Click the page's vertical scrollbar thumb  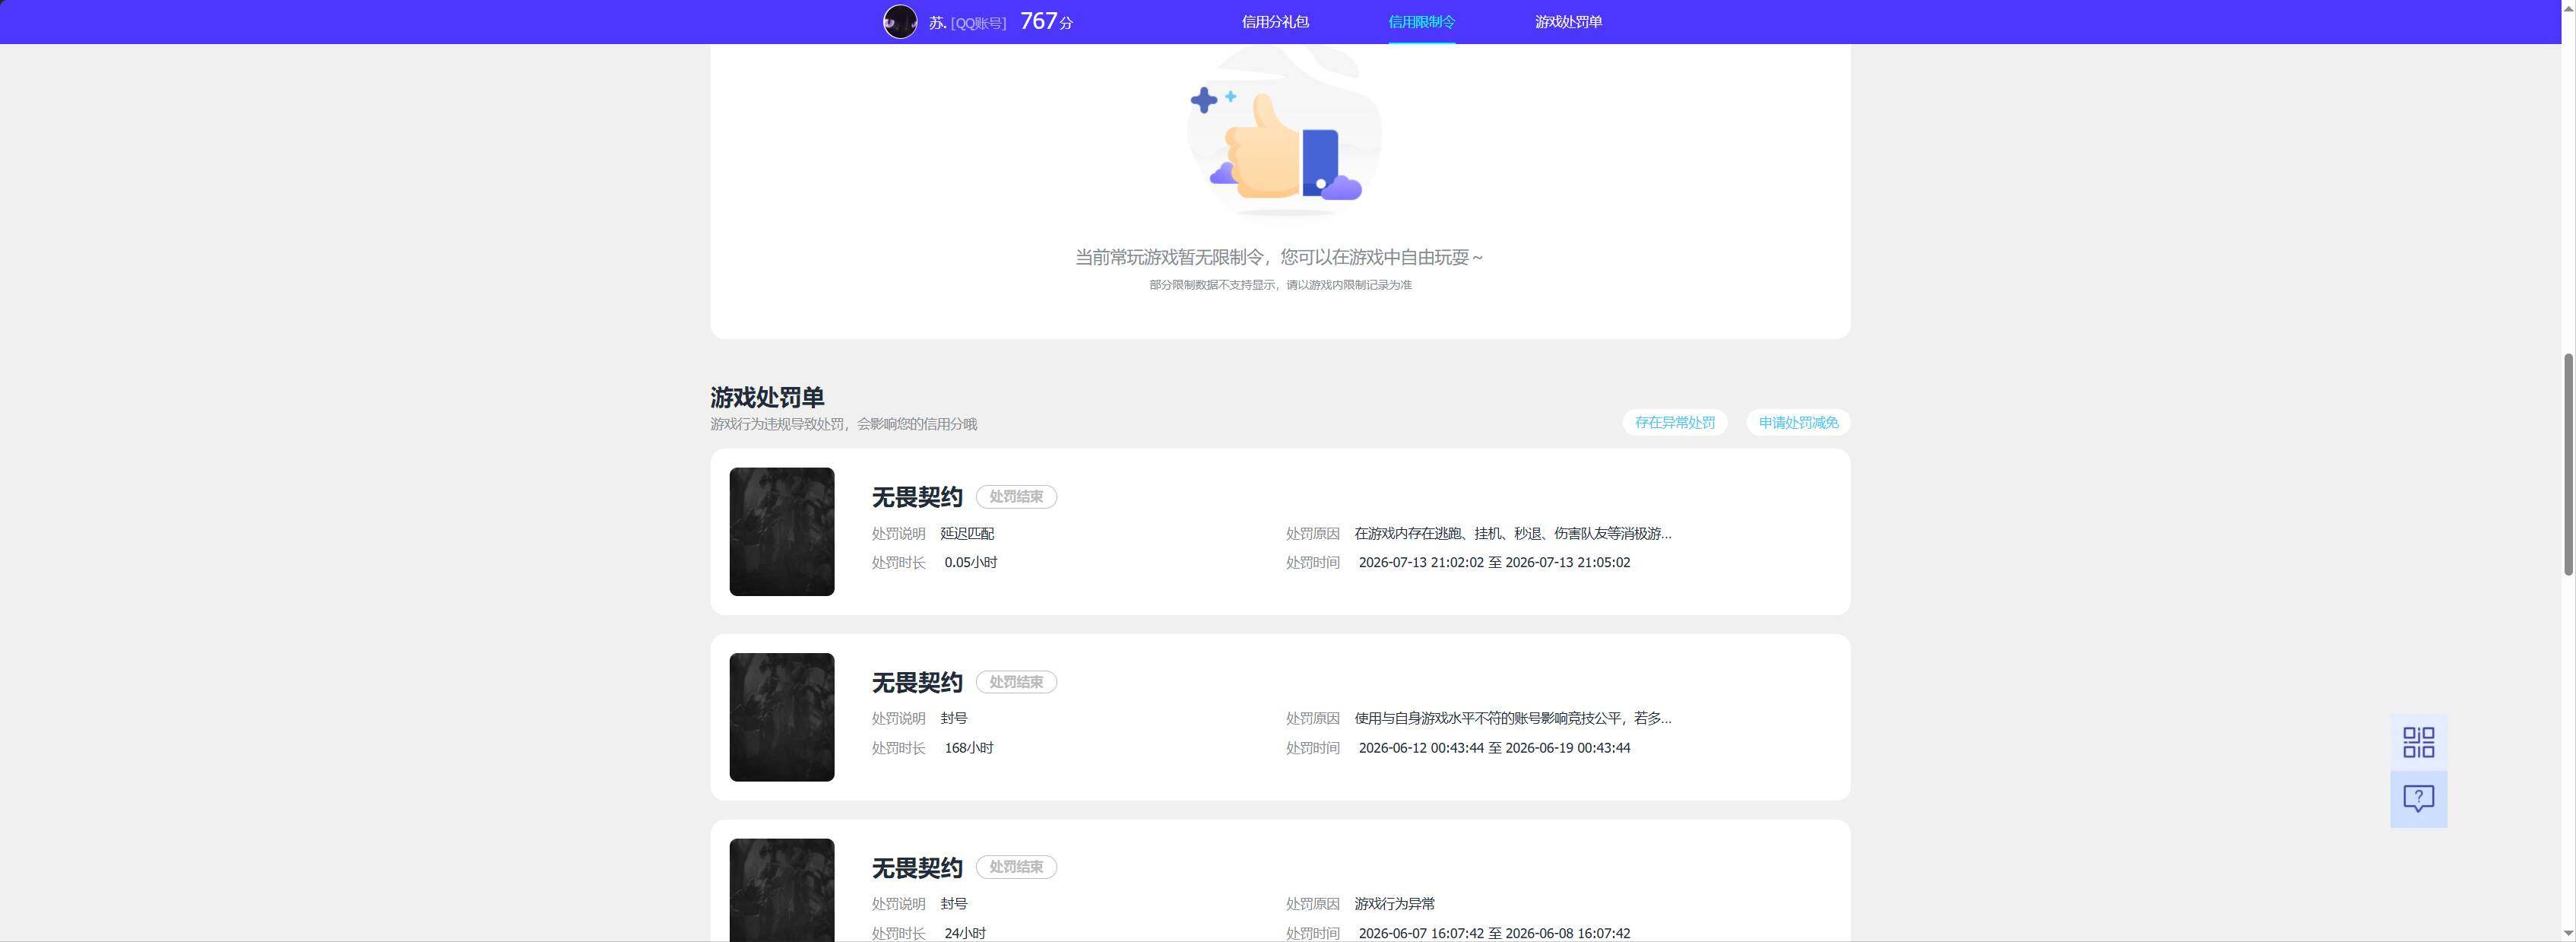point(2568,464)
